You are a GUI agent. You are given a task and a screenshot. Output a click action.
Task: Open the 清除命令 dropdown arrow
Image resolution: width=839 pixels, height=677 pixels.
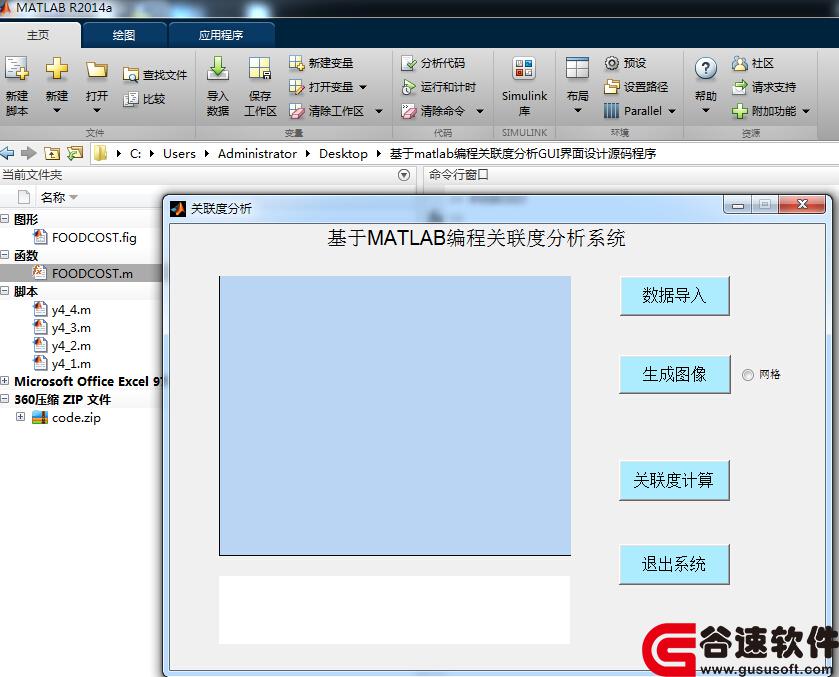point(480,111)
